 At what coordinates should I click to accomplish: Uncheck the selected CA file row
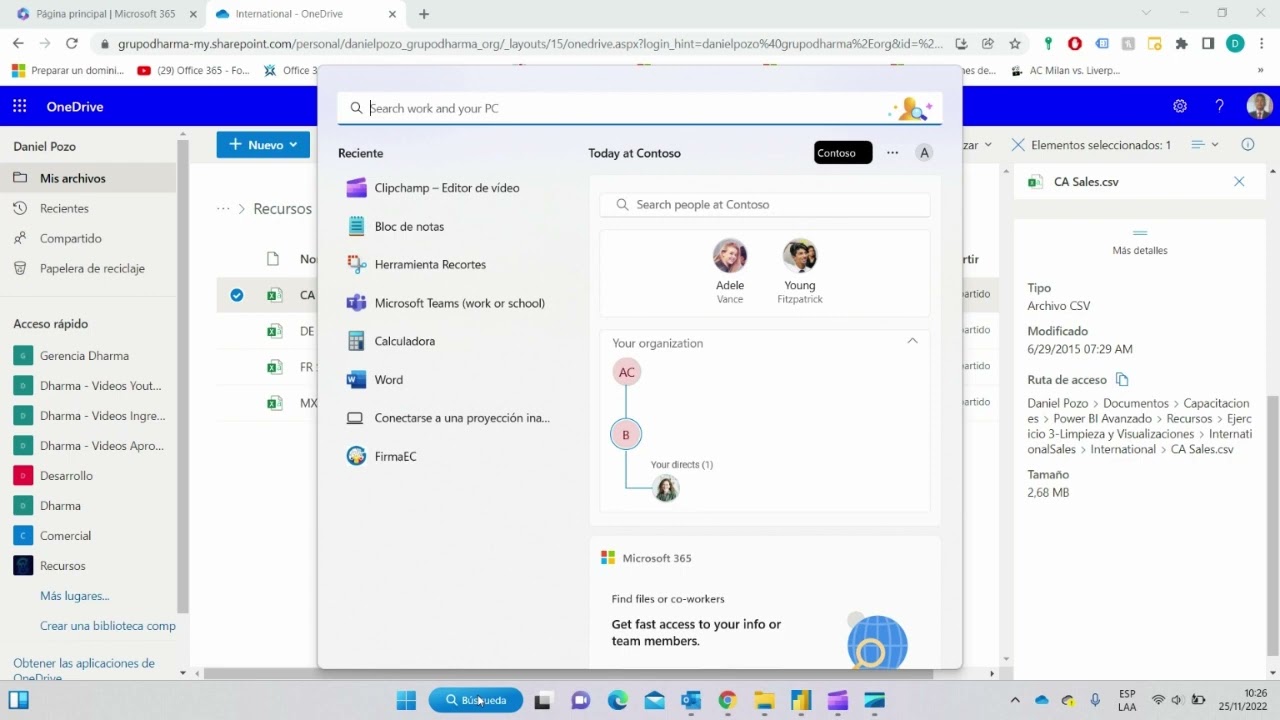[x=236, y=295]
